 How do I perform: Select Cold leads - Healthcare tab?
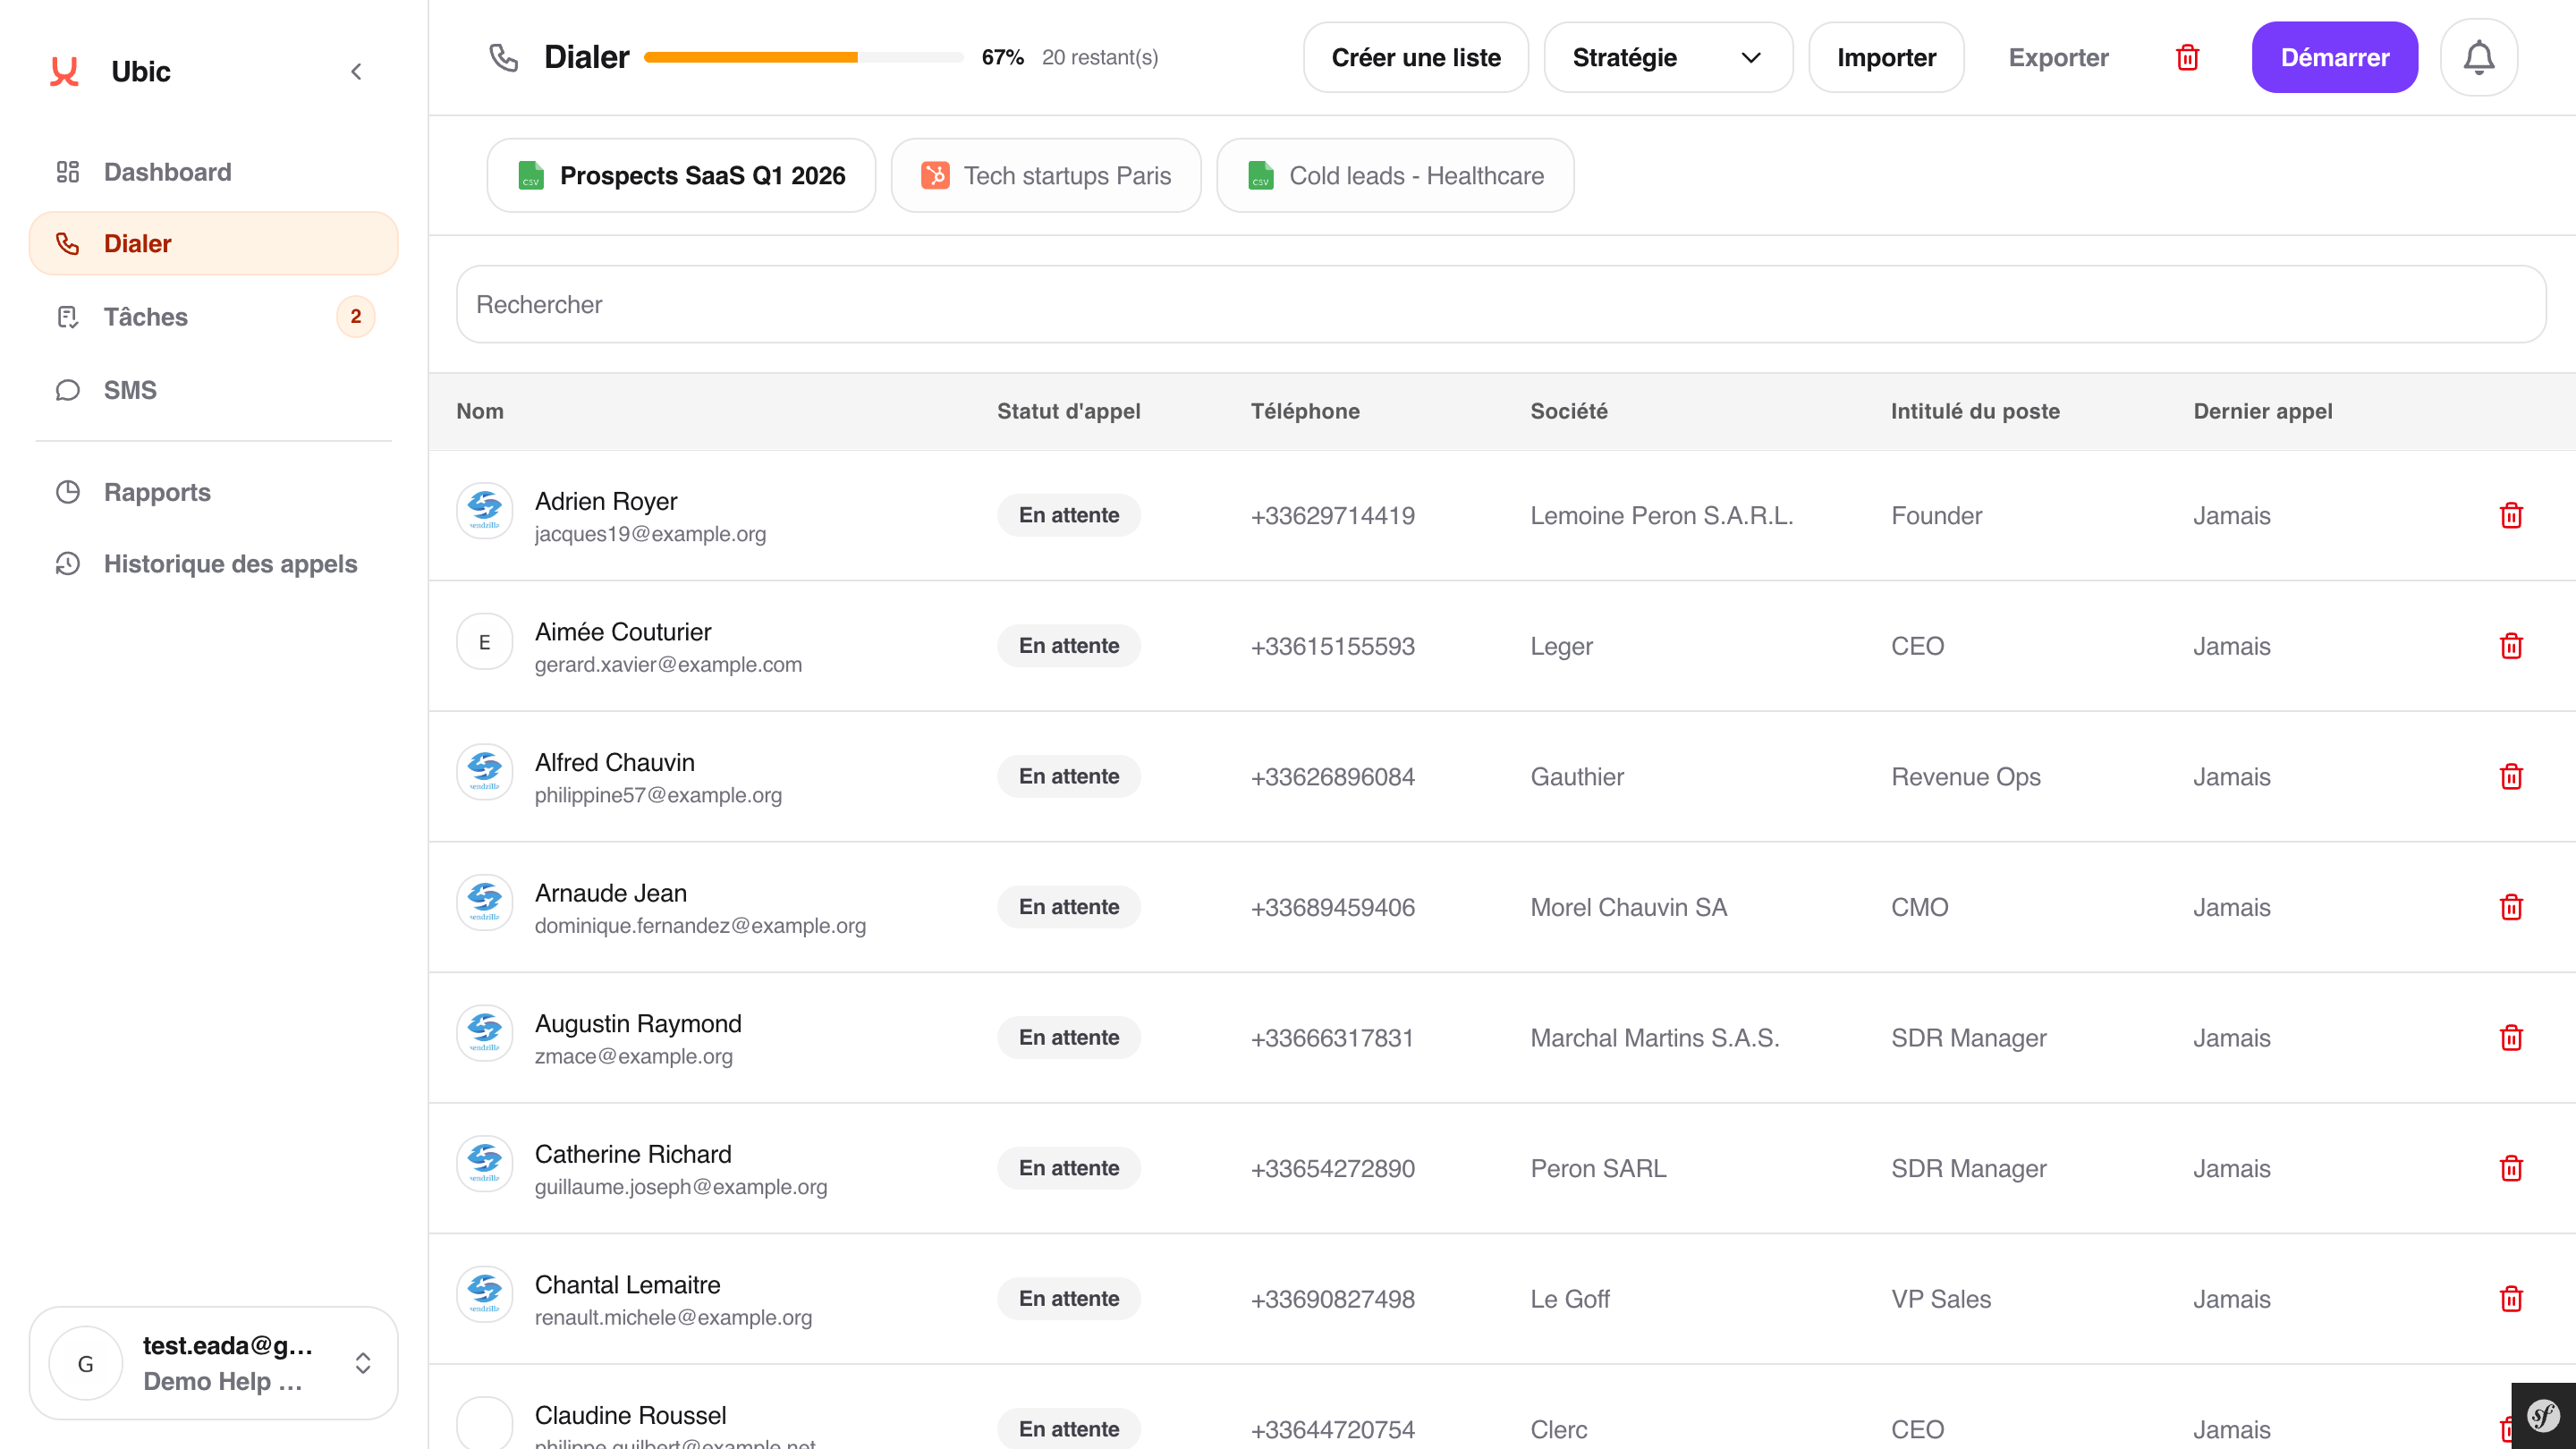coord(1394,176)
